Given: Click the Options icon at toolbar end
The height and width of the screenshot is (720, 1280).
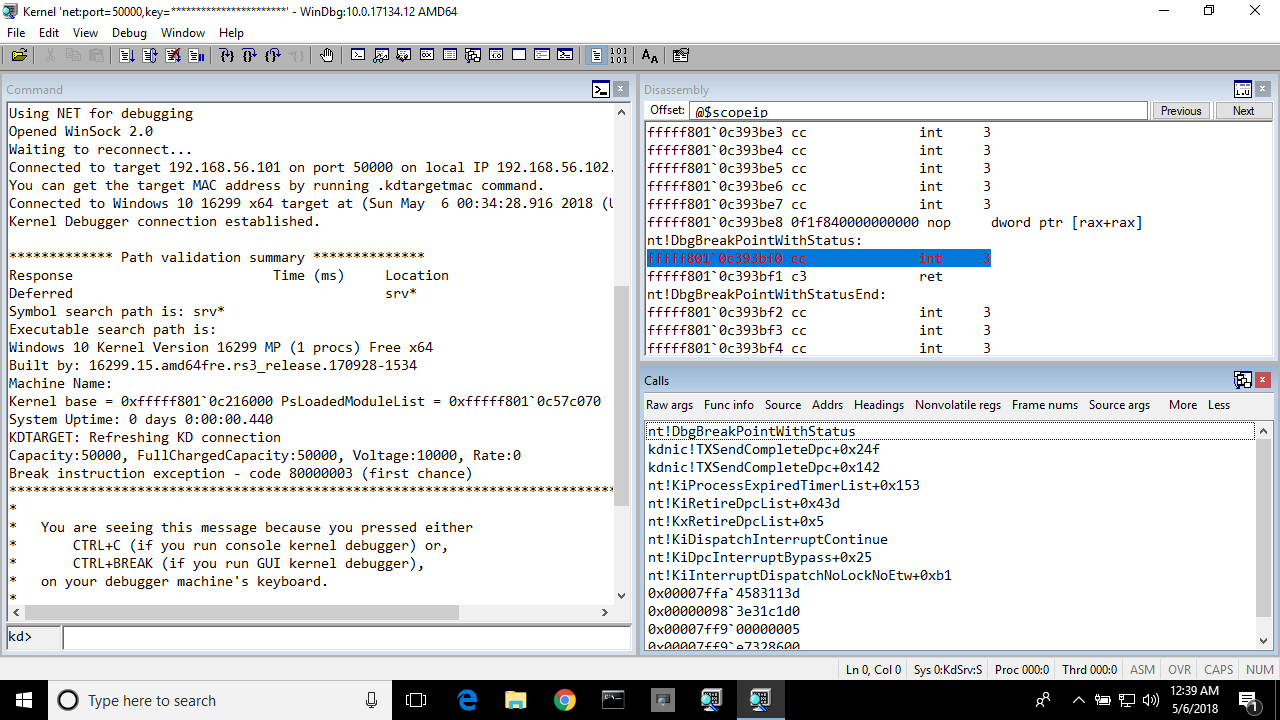Looking at the screenshot, I should tap(681, 55).
